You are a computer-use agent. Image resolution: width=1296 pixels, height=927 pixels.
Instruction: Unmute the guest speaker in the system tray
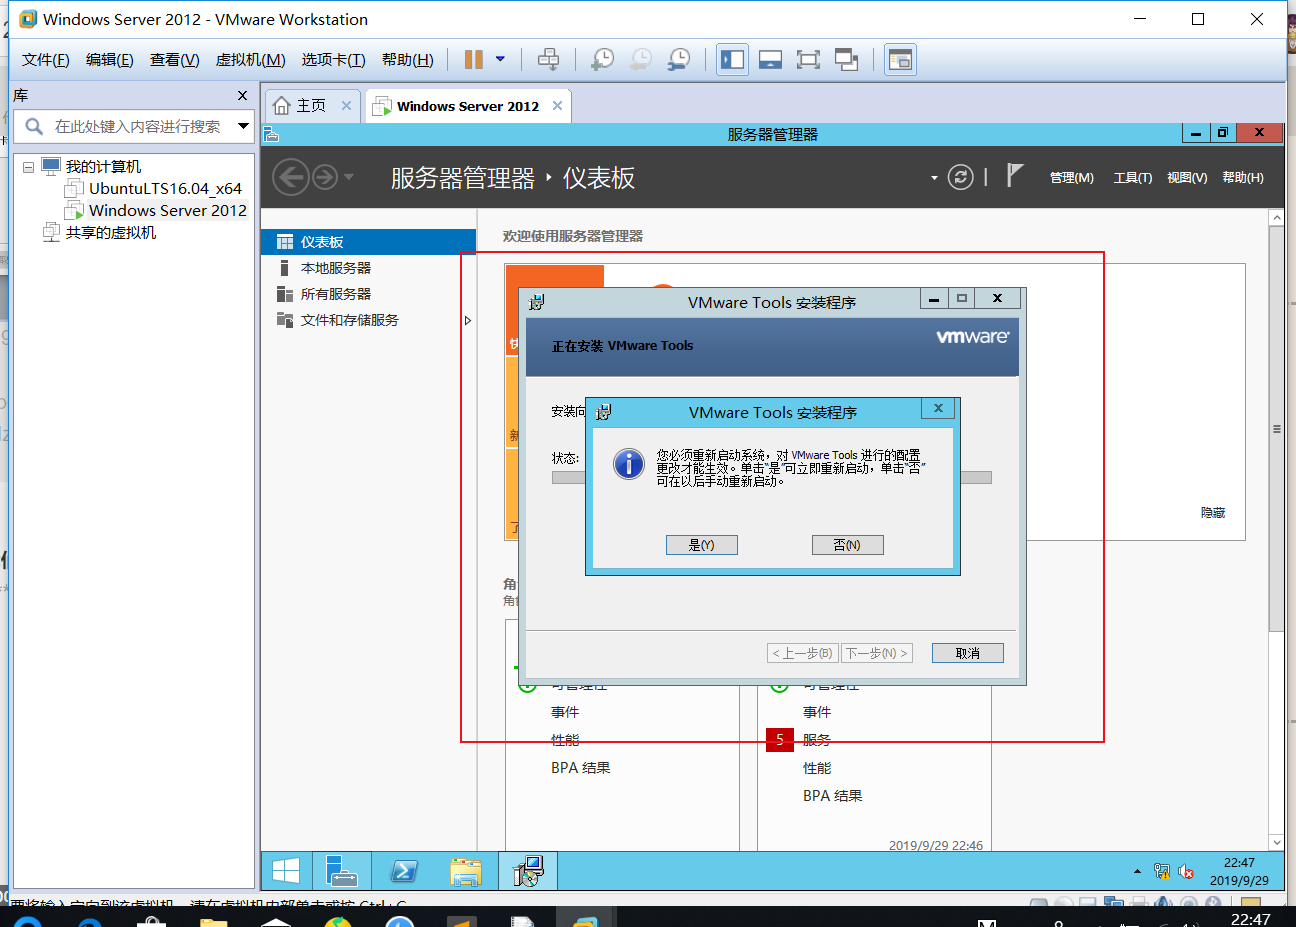coord(1186,871)
